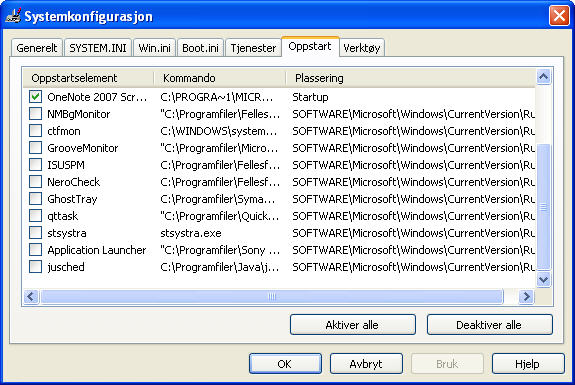The width and height of the screenshot is (575, 385).
Task: Open help with the Hjelp button
Action: coord(528,364)
